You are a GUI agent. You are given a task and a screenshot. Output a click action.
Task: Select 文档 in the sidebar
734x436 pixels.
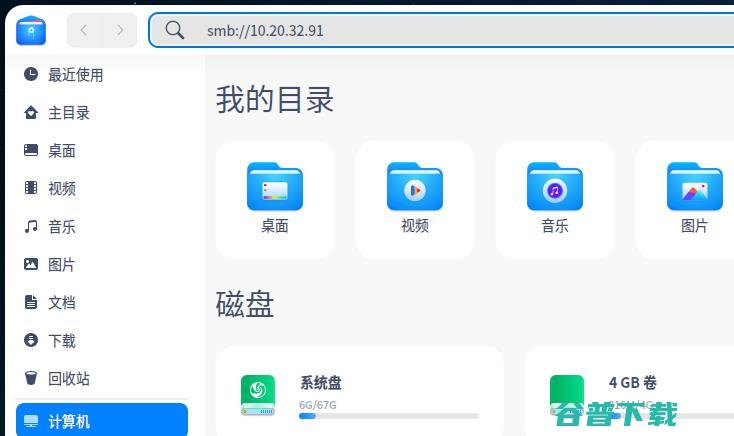(x=102, y=303)
